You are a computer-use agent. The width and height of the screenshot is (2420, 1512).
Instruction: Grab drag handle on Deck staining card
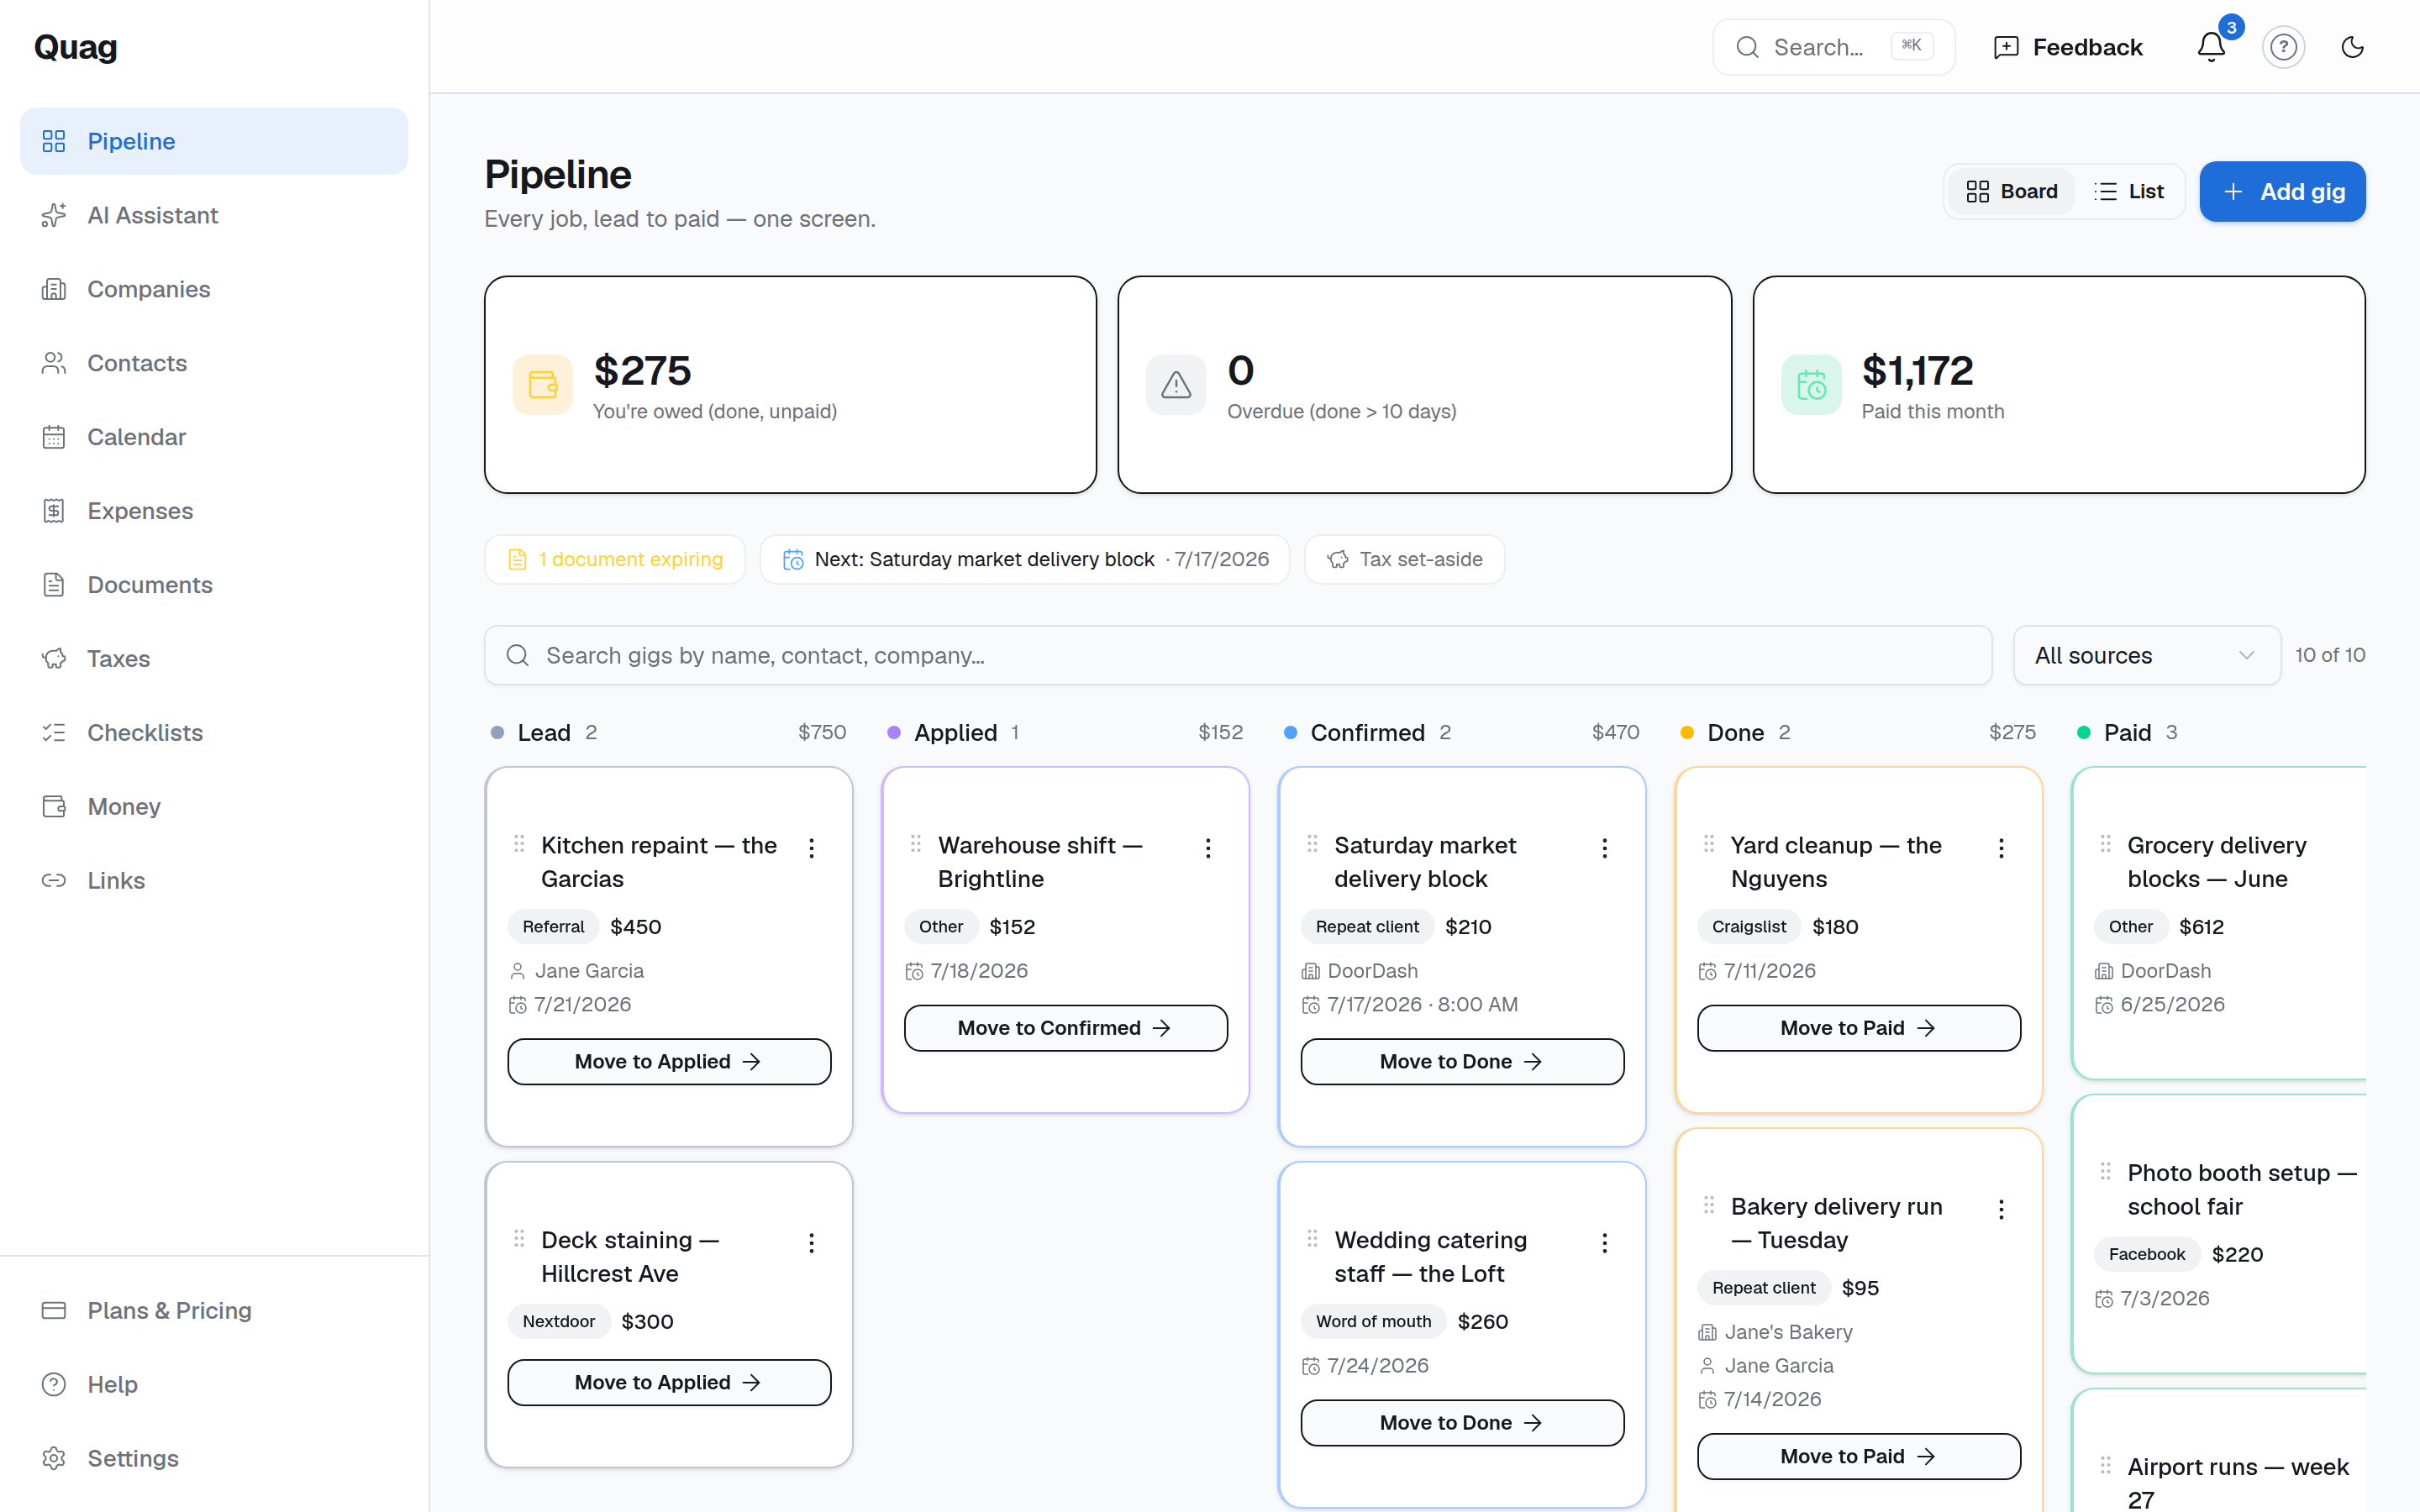(519, 1239)
